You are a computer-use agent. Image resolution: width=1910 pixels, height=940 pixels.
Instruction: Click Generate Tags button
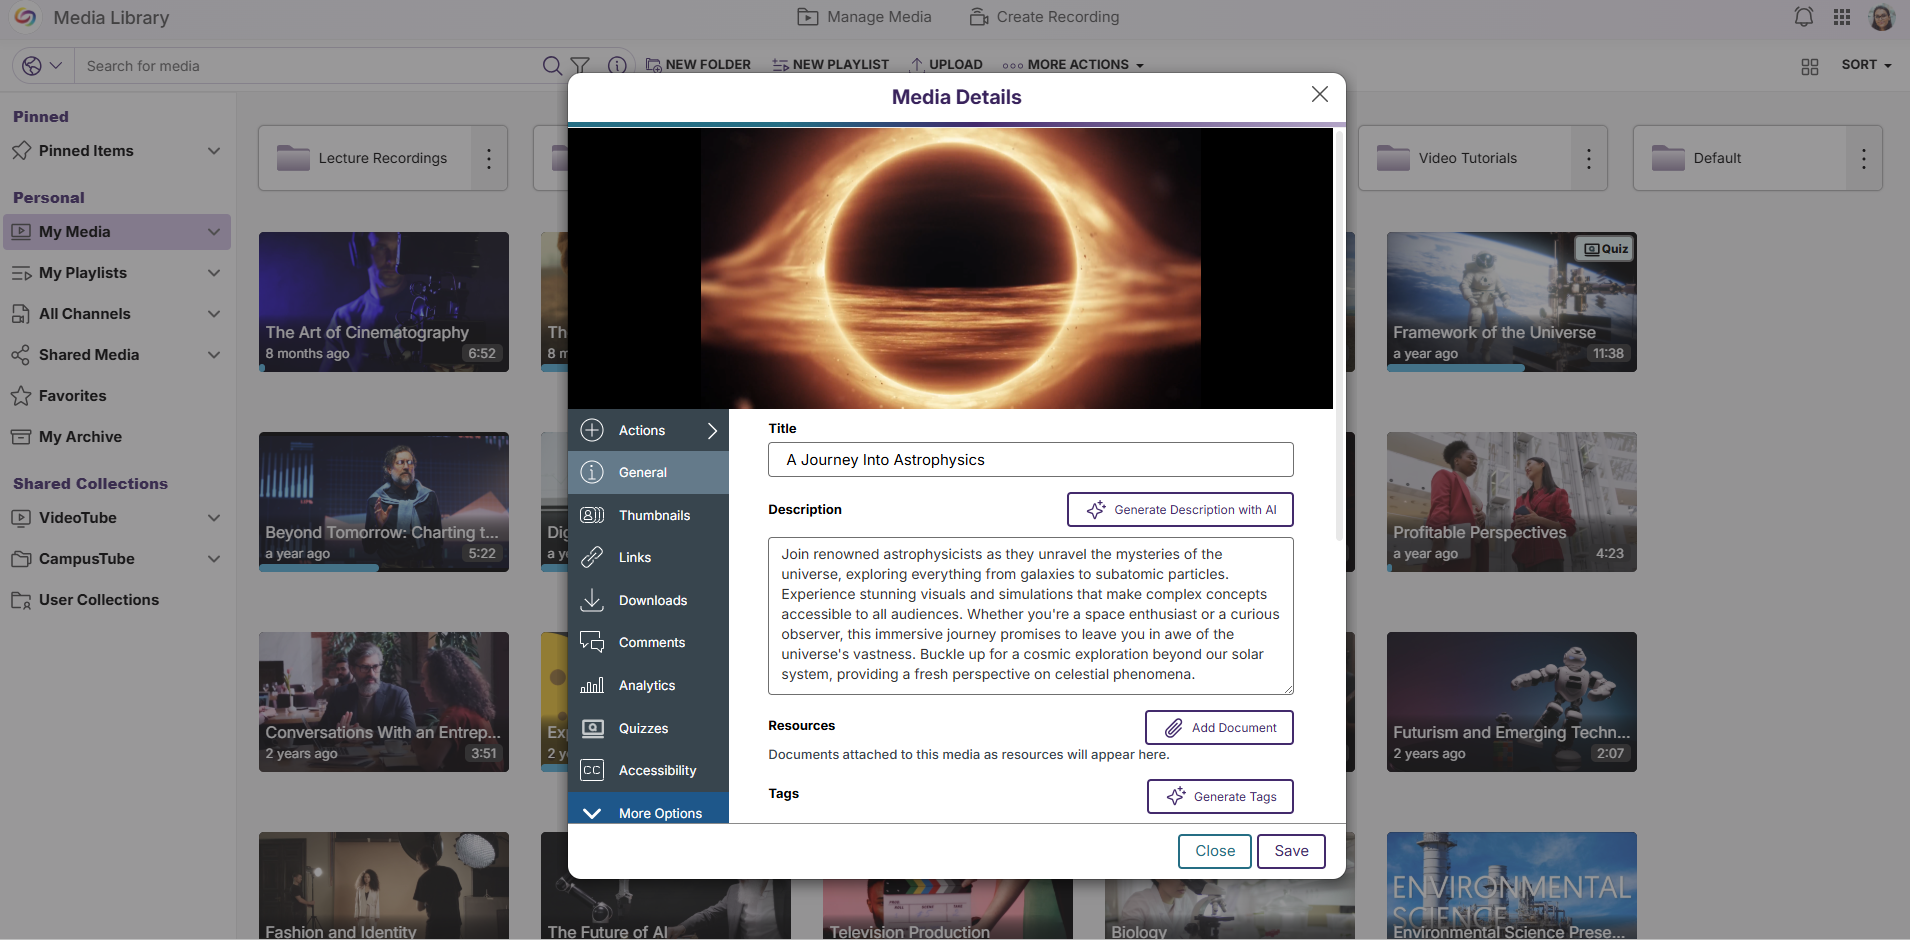[1220, 797]
